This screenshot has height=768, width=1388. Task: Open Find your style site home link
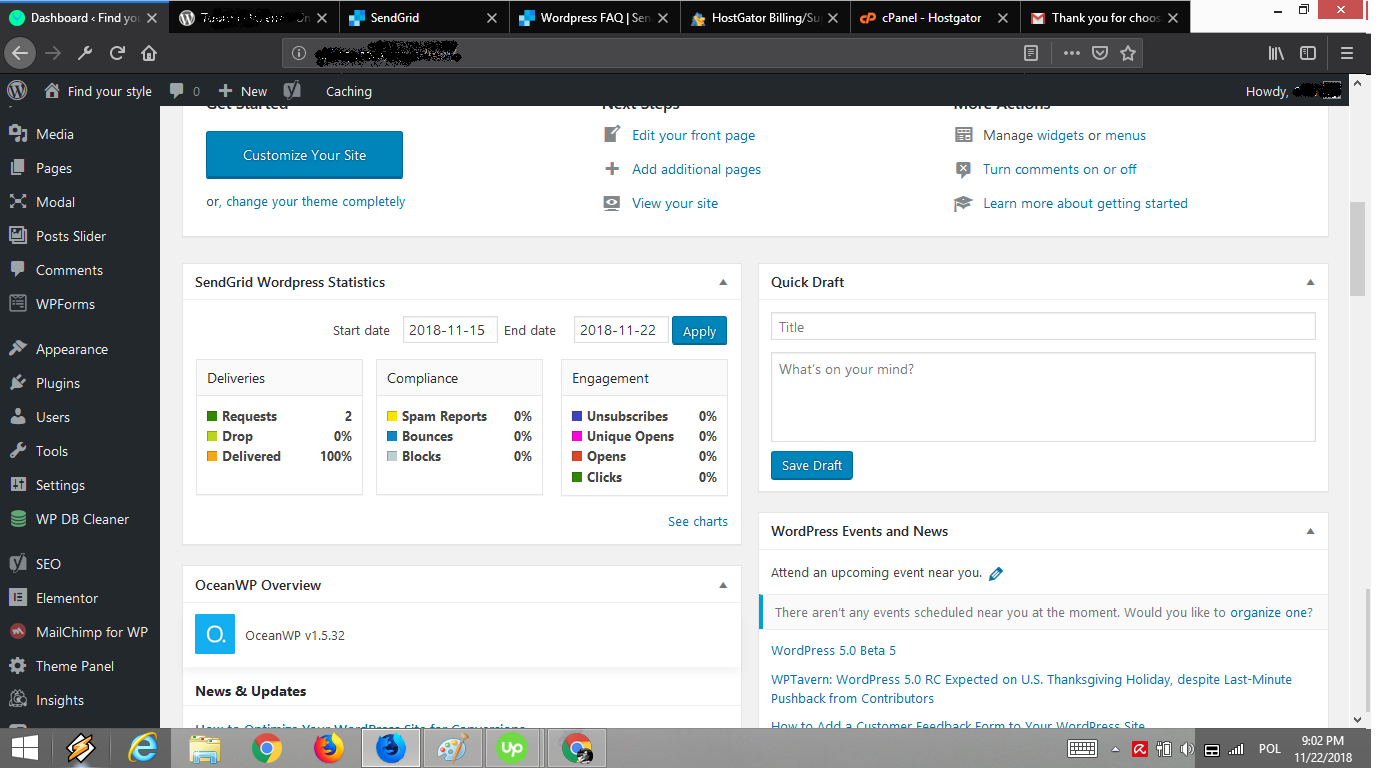tap(98, 91)
